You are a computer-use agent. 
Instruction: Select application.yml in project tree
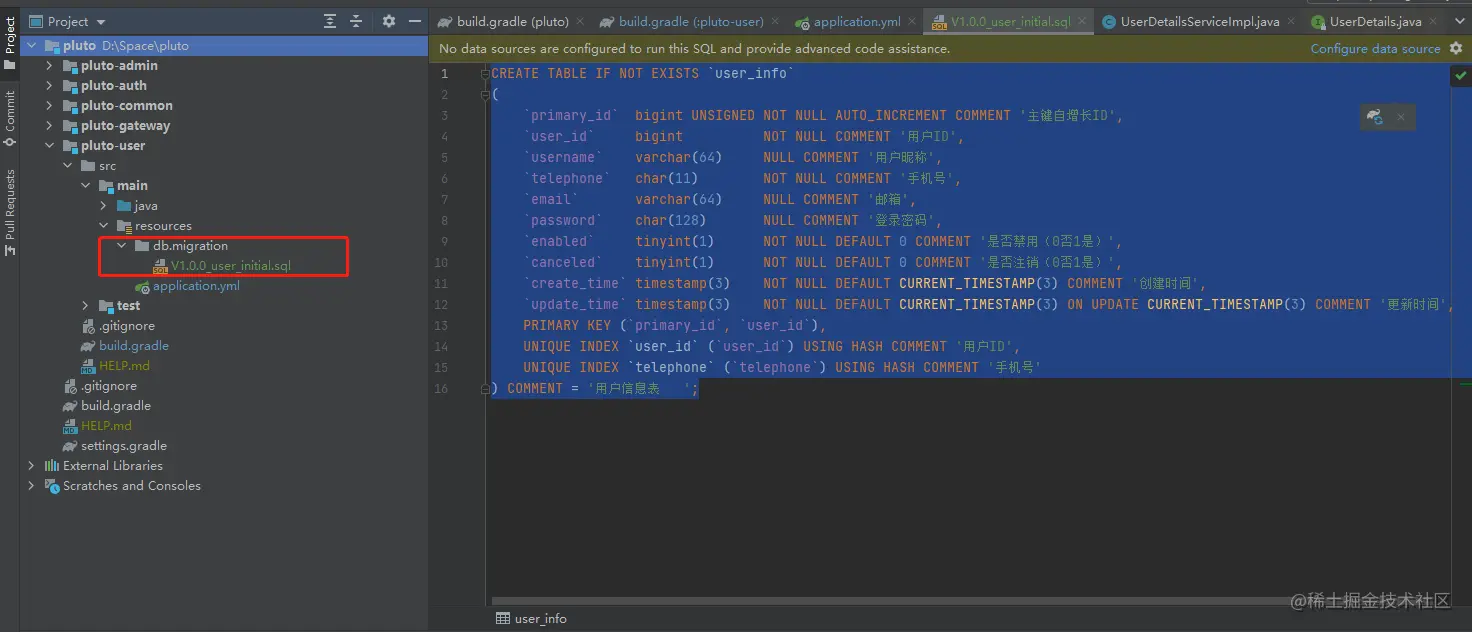[196, 285]
